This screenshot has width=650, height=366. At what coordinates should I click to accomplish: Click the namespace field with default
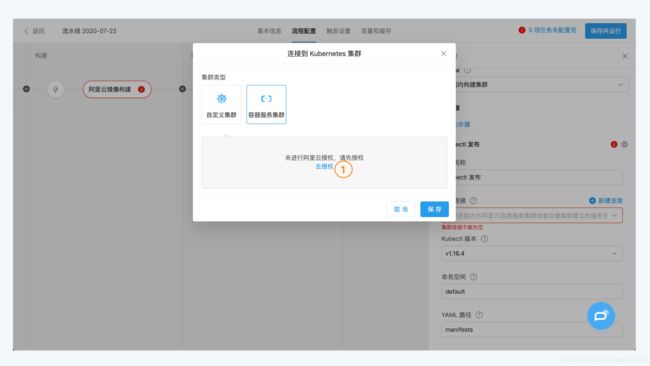532,291
